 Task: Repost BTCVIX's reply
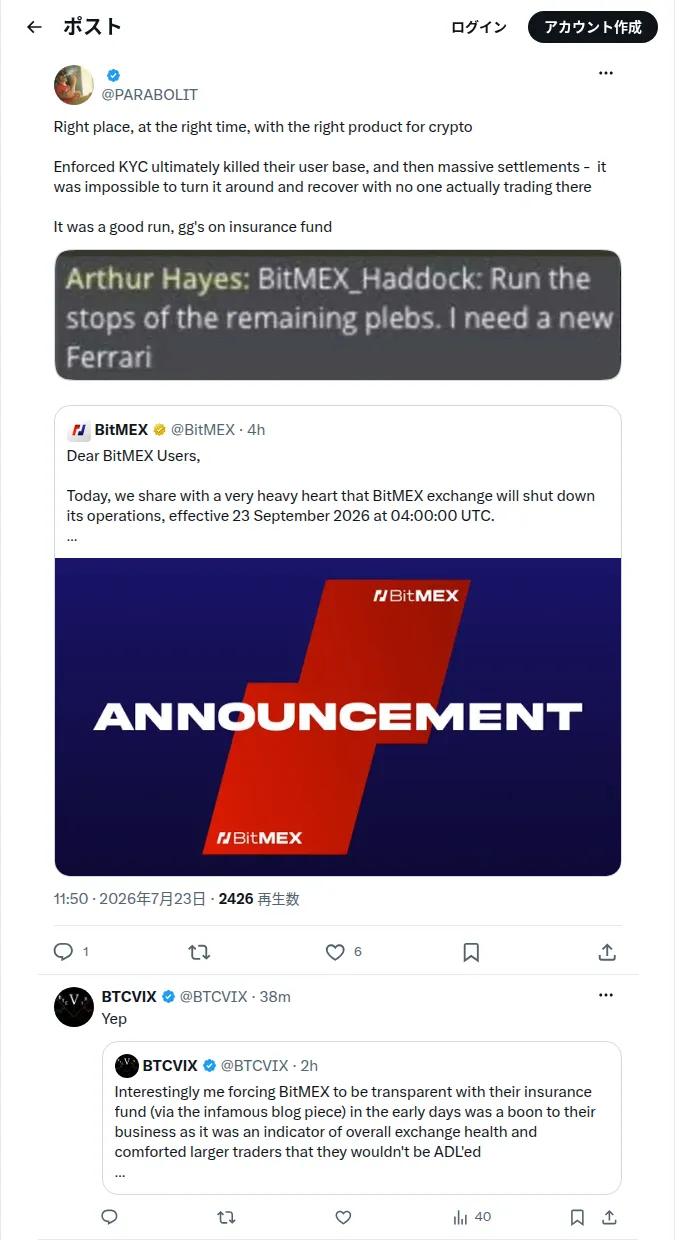pyautogui.click(x=227, y=1217)
